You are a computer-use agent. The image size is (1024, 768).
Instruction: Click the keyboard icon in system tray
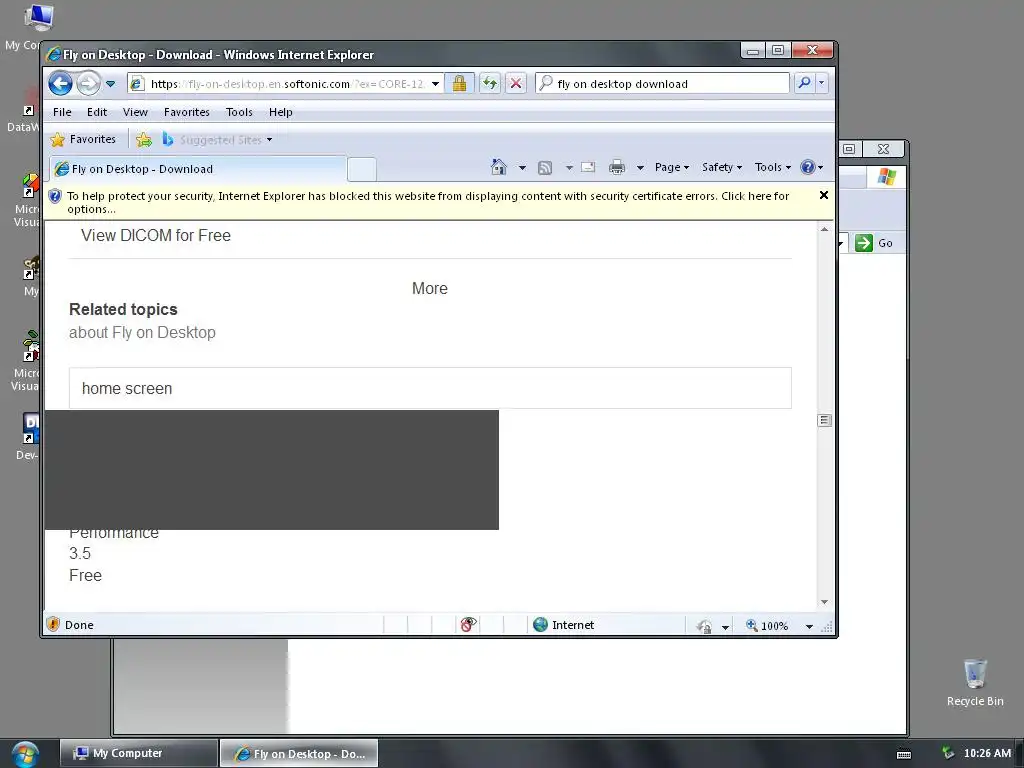click(904, 754)
